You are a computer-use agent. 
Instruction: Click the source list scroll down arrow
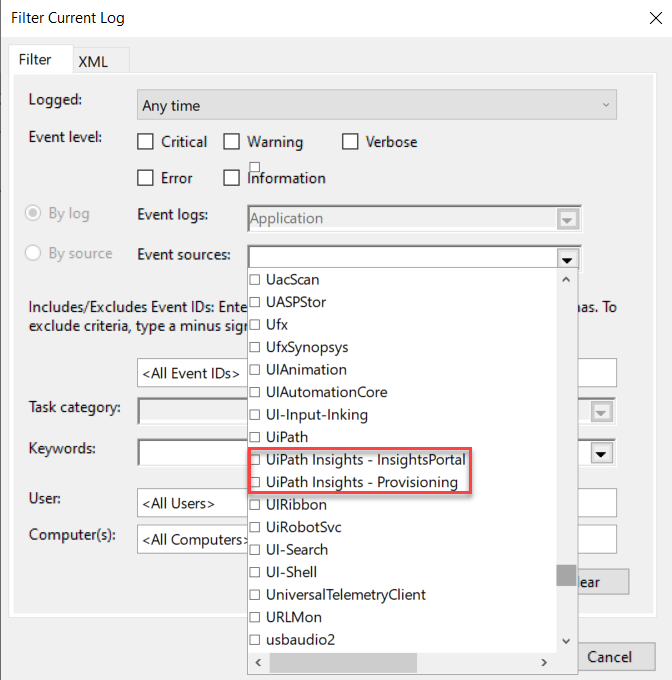[x=566, y=641]
